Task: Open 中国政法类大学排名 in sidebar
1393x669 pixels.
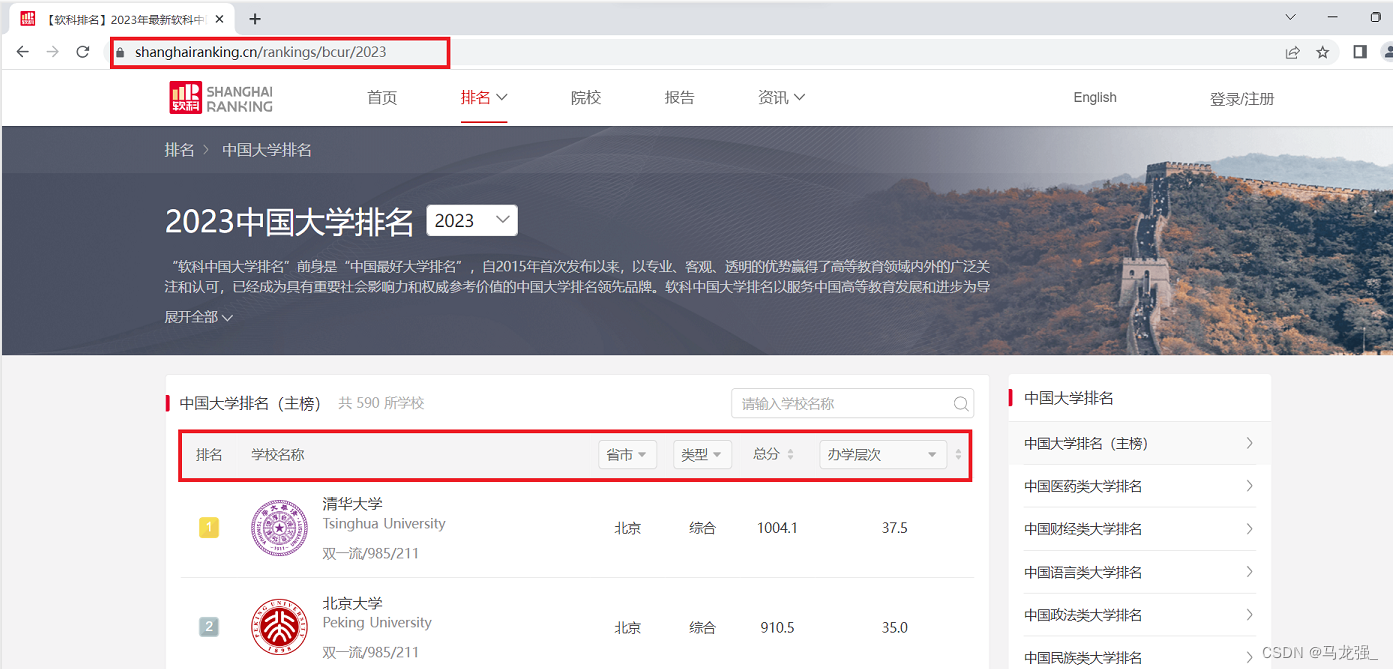Action: coord(1139,615)
